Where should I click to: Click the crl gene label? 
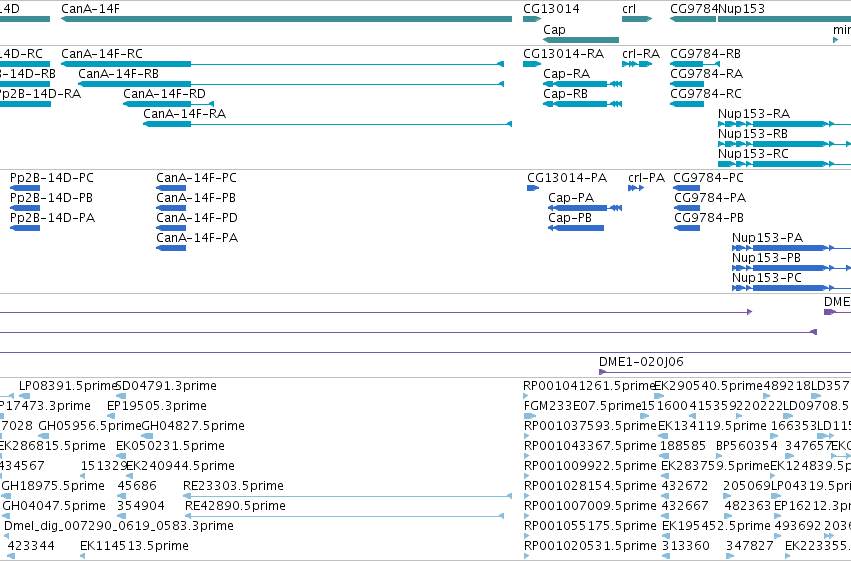pyautogui.click(x=628, y=9)
